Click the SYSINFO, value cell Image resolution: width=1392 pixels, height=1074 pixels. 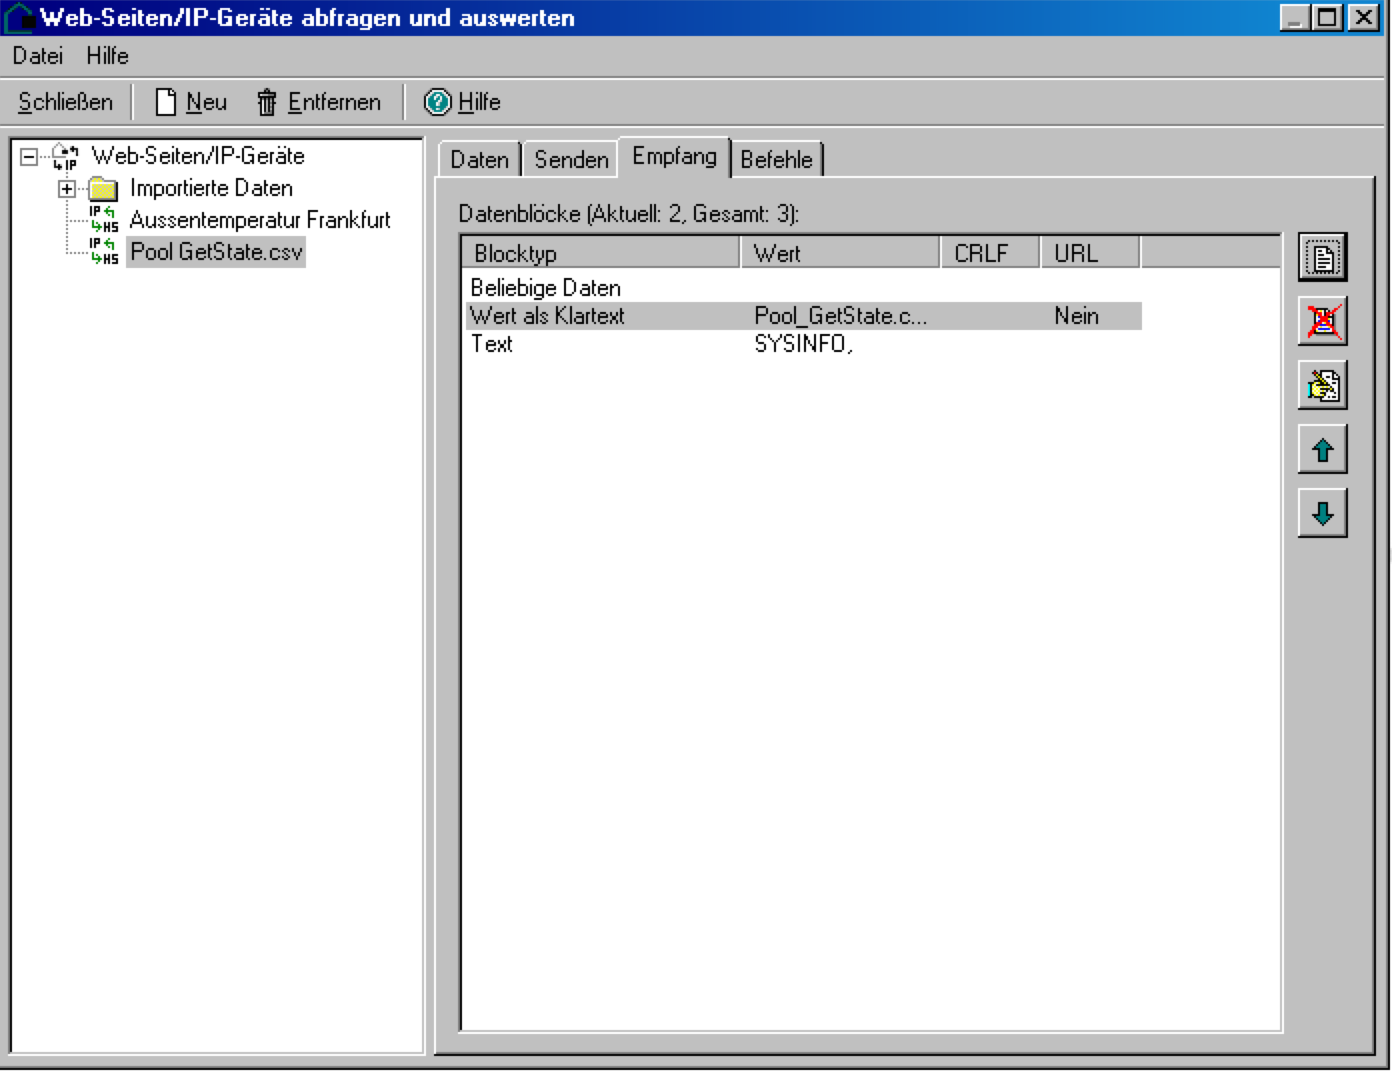point(803,344)
